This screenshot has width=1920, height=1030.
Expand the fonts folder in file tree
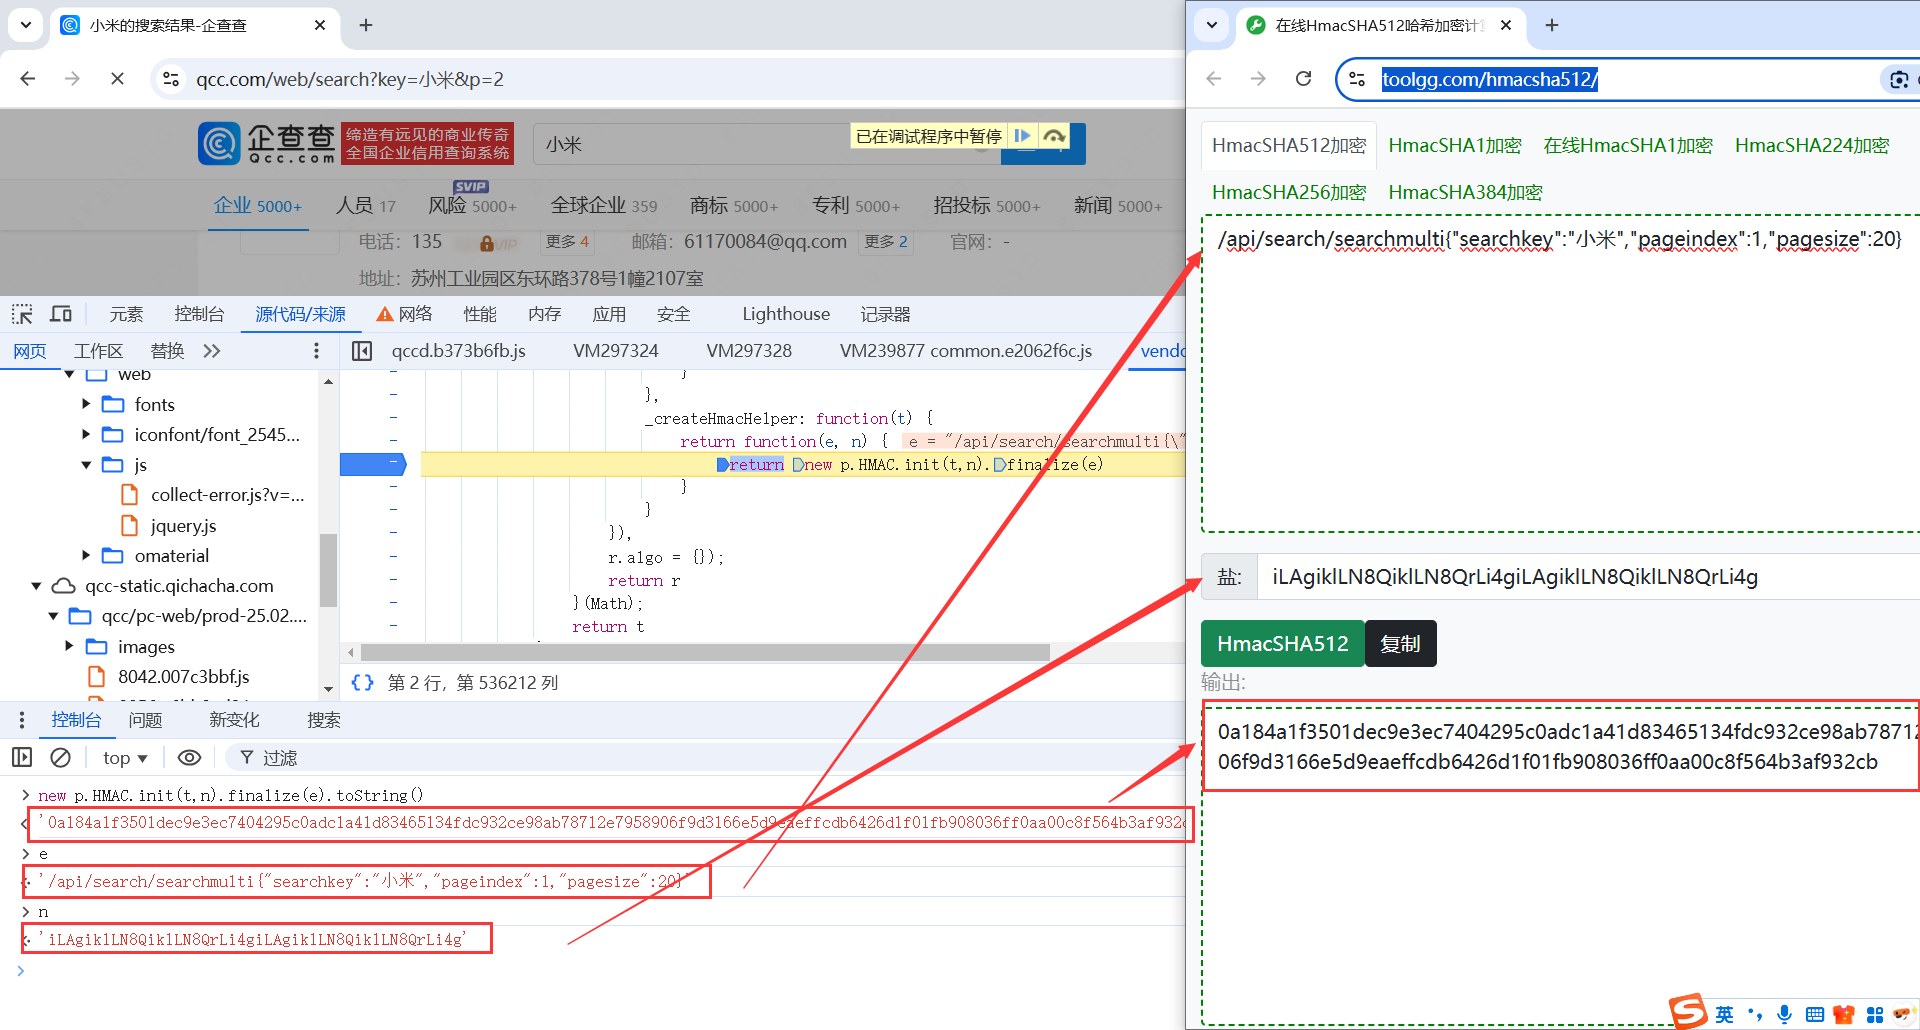coord(86,404)
